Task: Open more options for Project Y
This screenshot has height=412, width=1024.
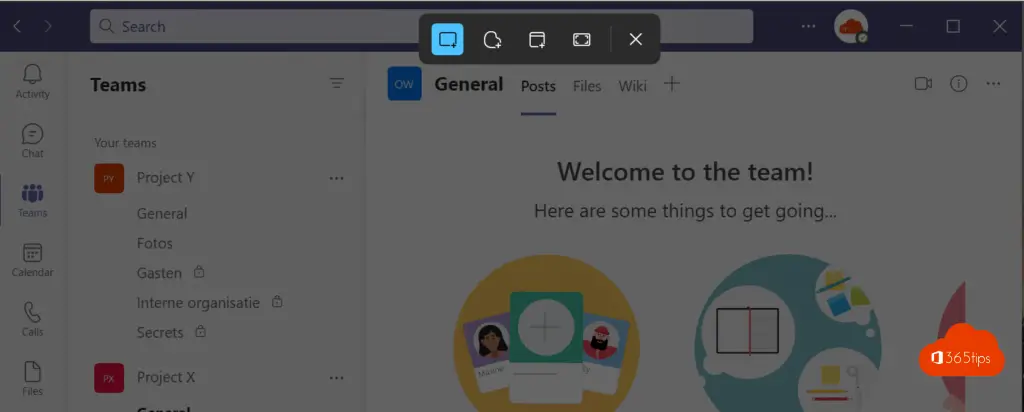Action: [336, 178]
